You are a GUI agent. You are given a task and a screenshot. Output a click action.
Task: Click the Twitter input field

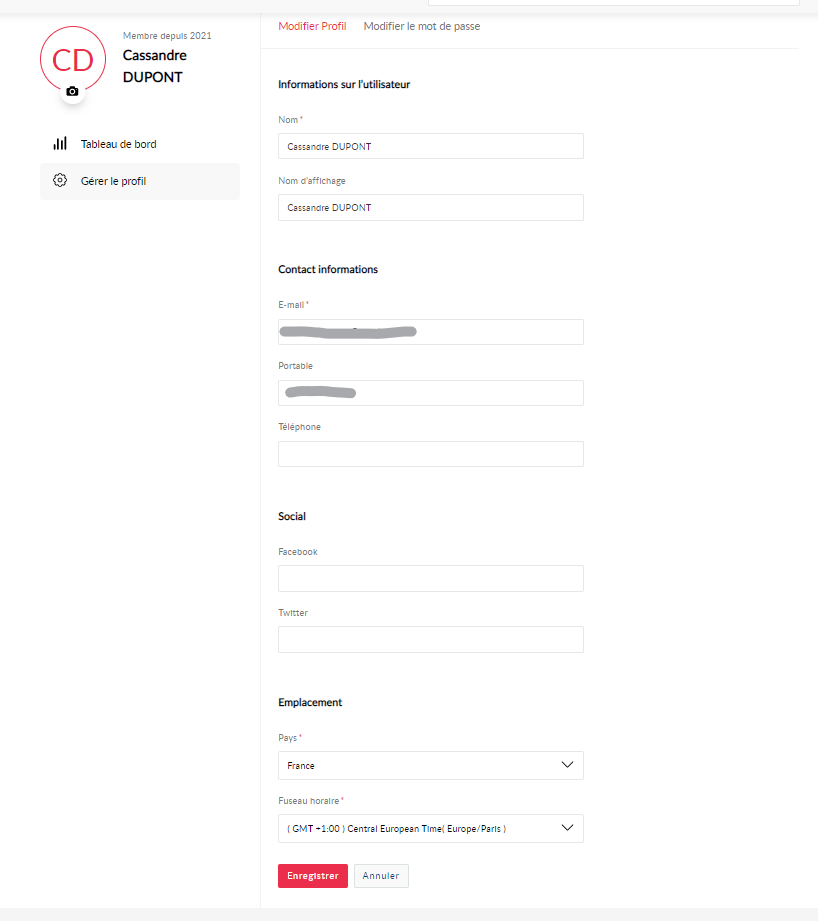(431, 640)
